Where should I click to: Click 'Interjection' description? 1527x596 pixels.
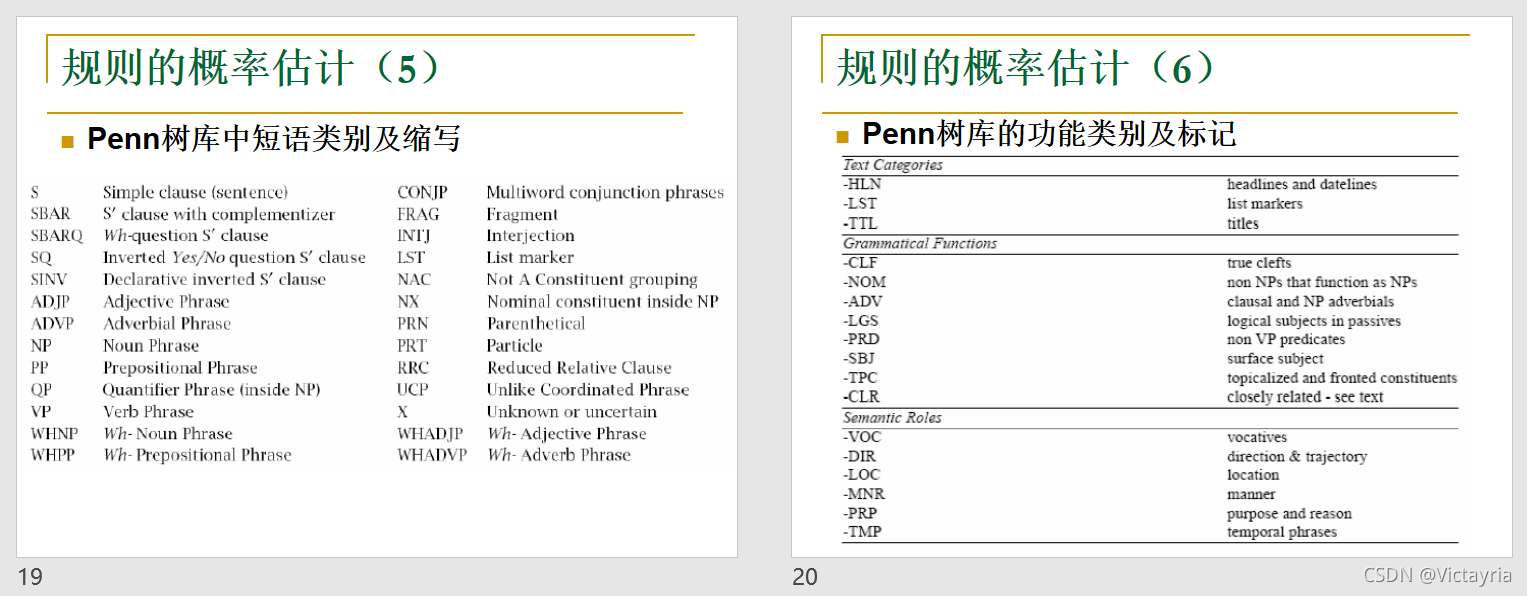pyautogui.click(x=530, y=236)
